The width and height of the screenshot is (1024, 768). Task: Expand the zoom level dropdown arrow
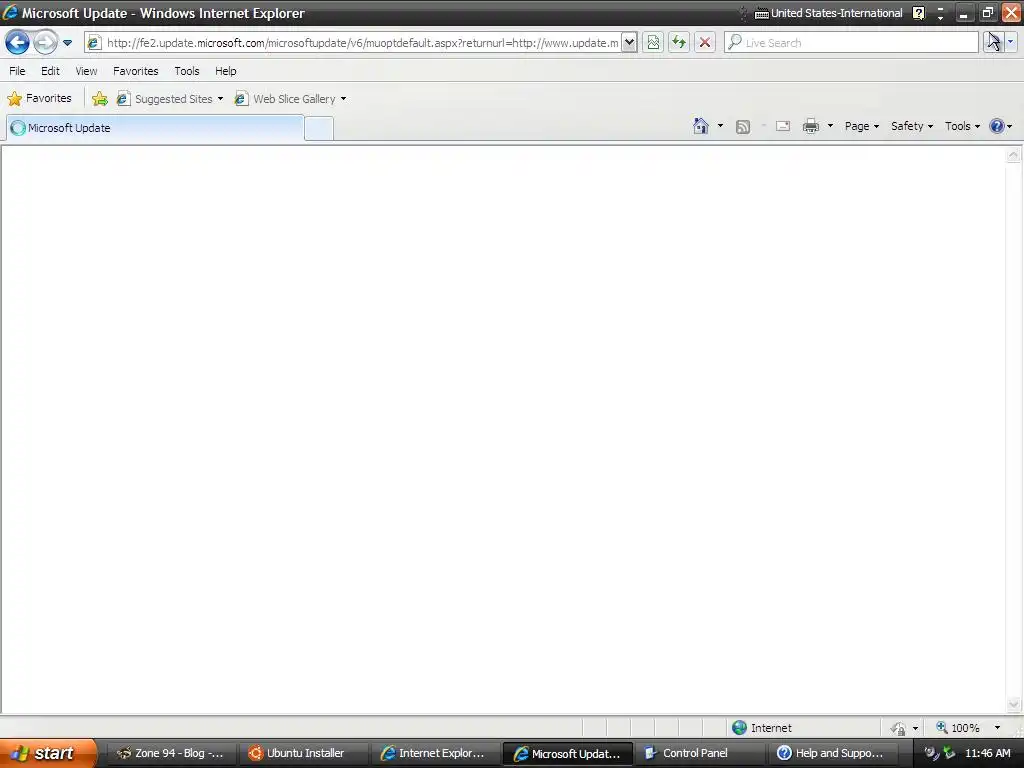997,728
